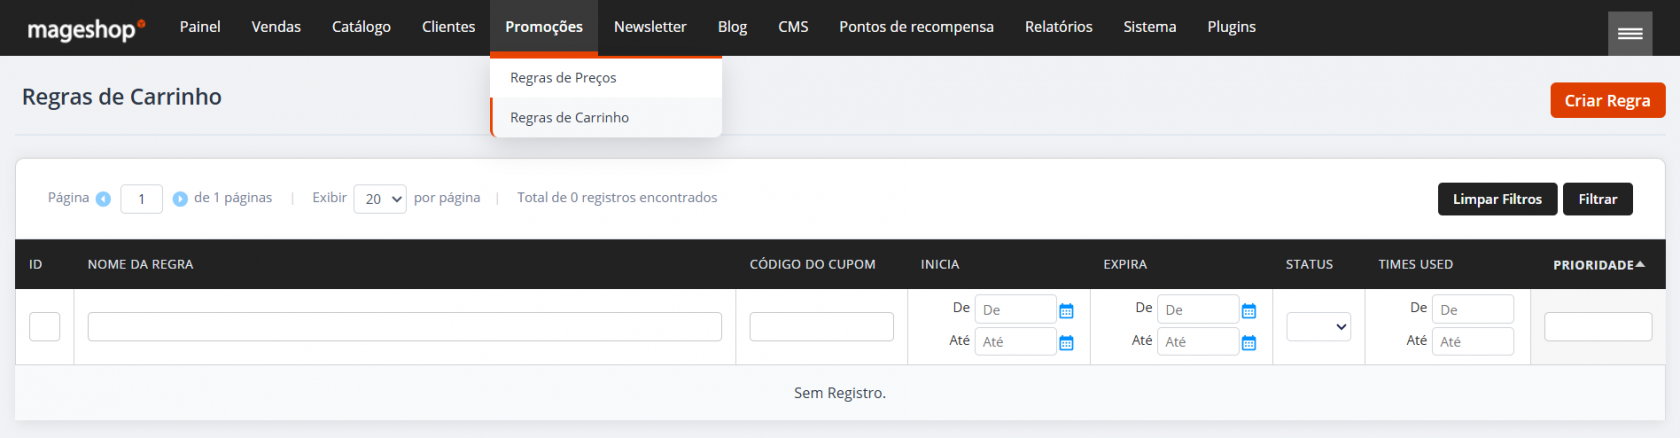The image size is (1680, 438).
Task: Toggle the ID filter checkbox
Action: pos(45,327)
